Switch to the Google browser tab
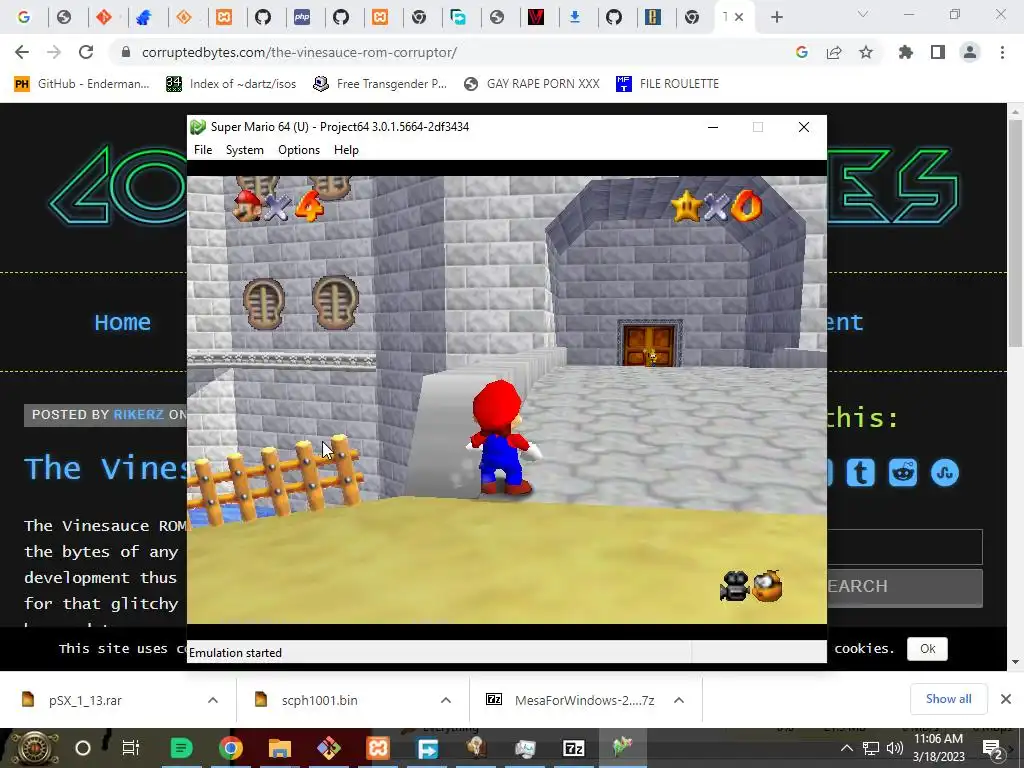The height and width of the screenshot is (768, 1024). coord(24,17)
